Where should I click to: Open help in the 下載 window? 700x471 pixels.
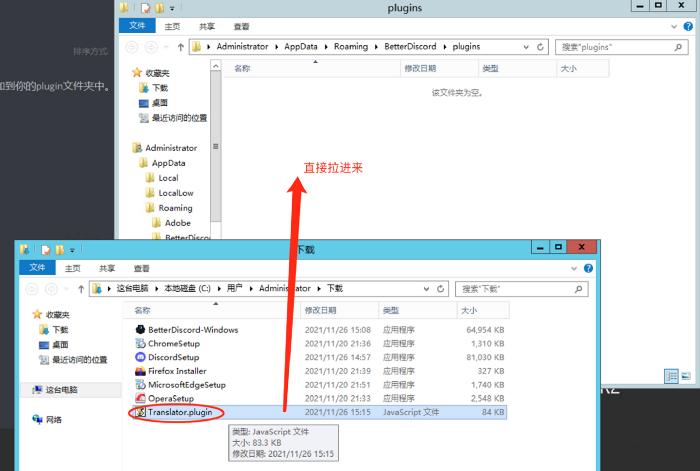point(588,268)
